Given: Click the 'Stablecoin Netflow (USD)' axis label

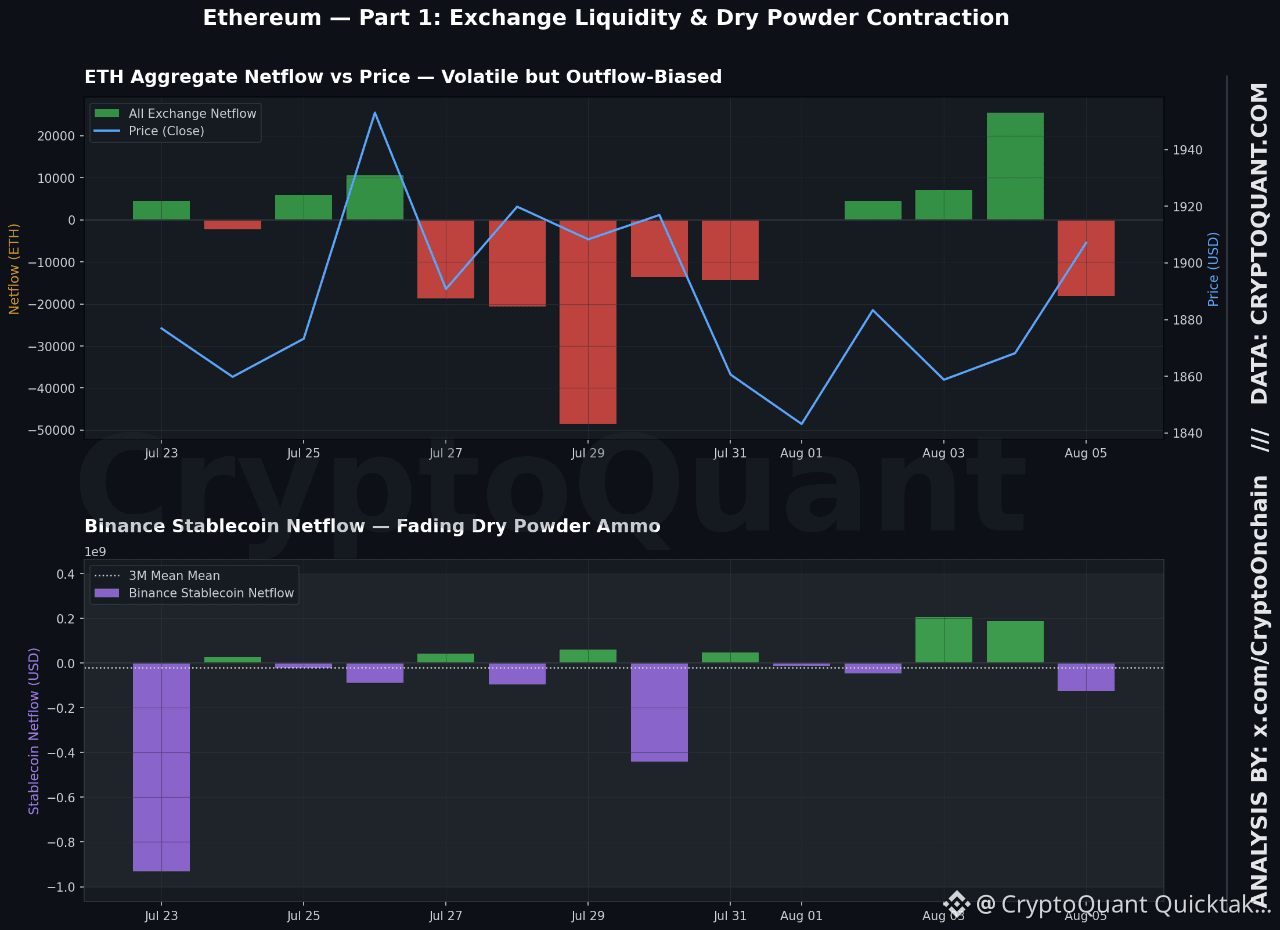Looking at the screenshot, I should tap(34, 730).
